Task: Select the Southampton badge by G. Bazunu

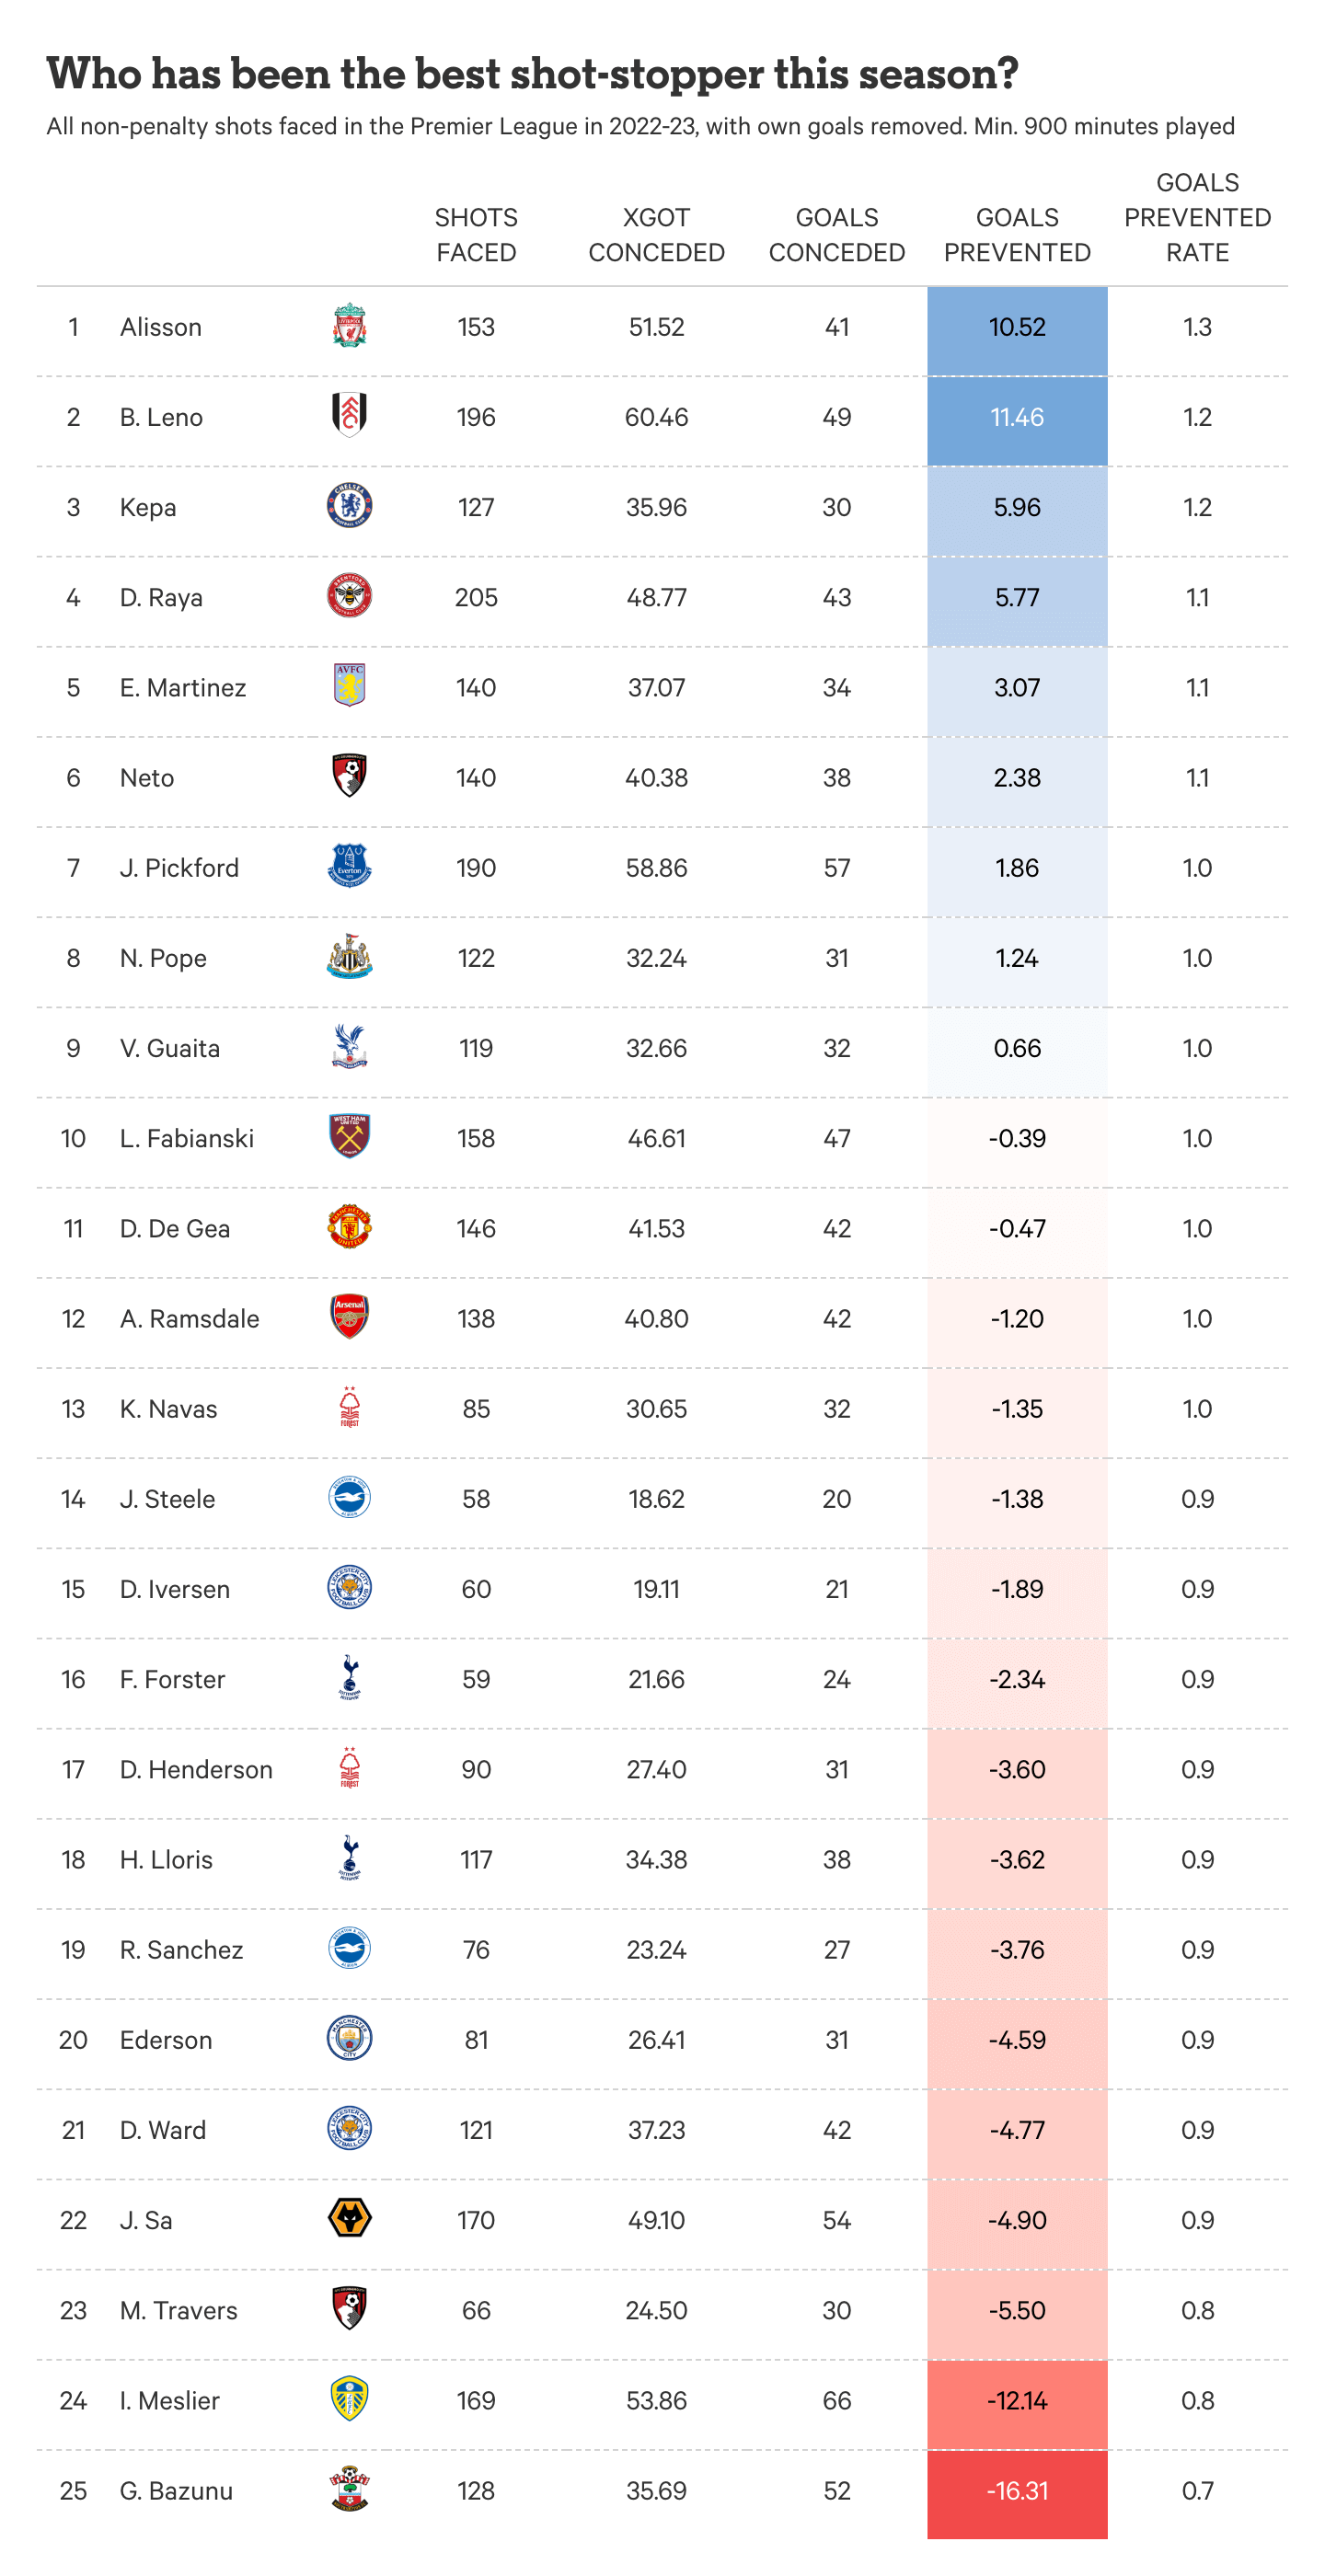Action: coord(349,2489)
